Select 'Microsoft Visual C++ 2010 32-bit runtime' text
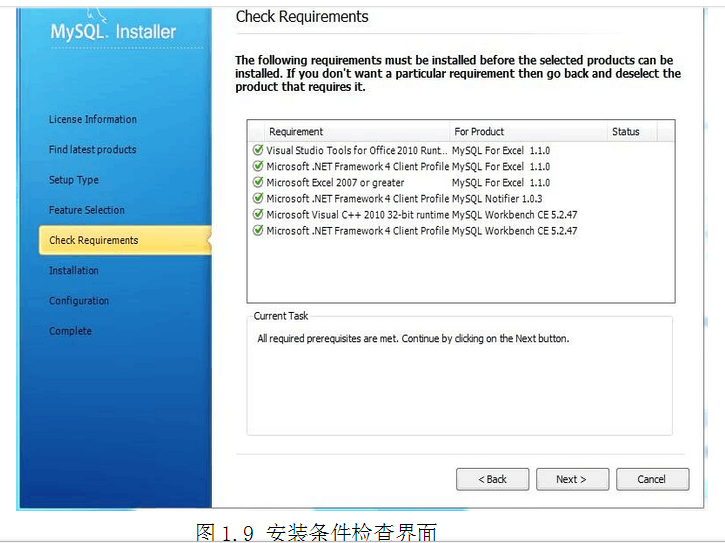Image resolution: width=725 pixels, height=543 pixels. (x=358, y=215)
